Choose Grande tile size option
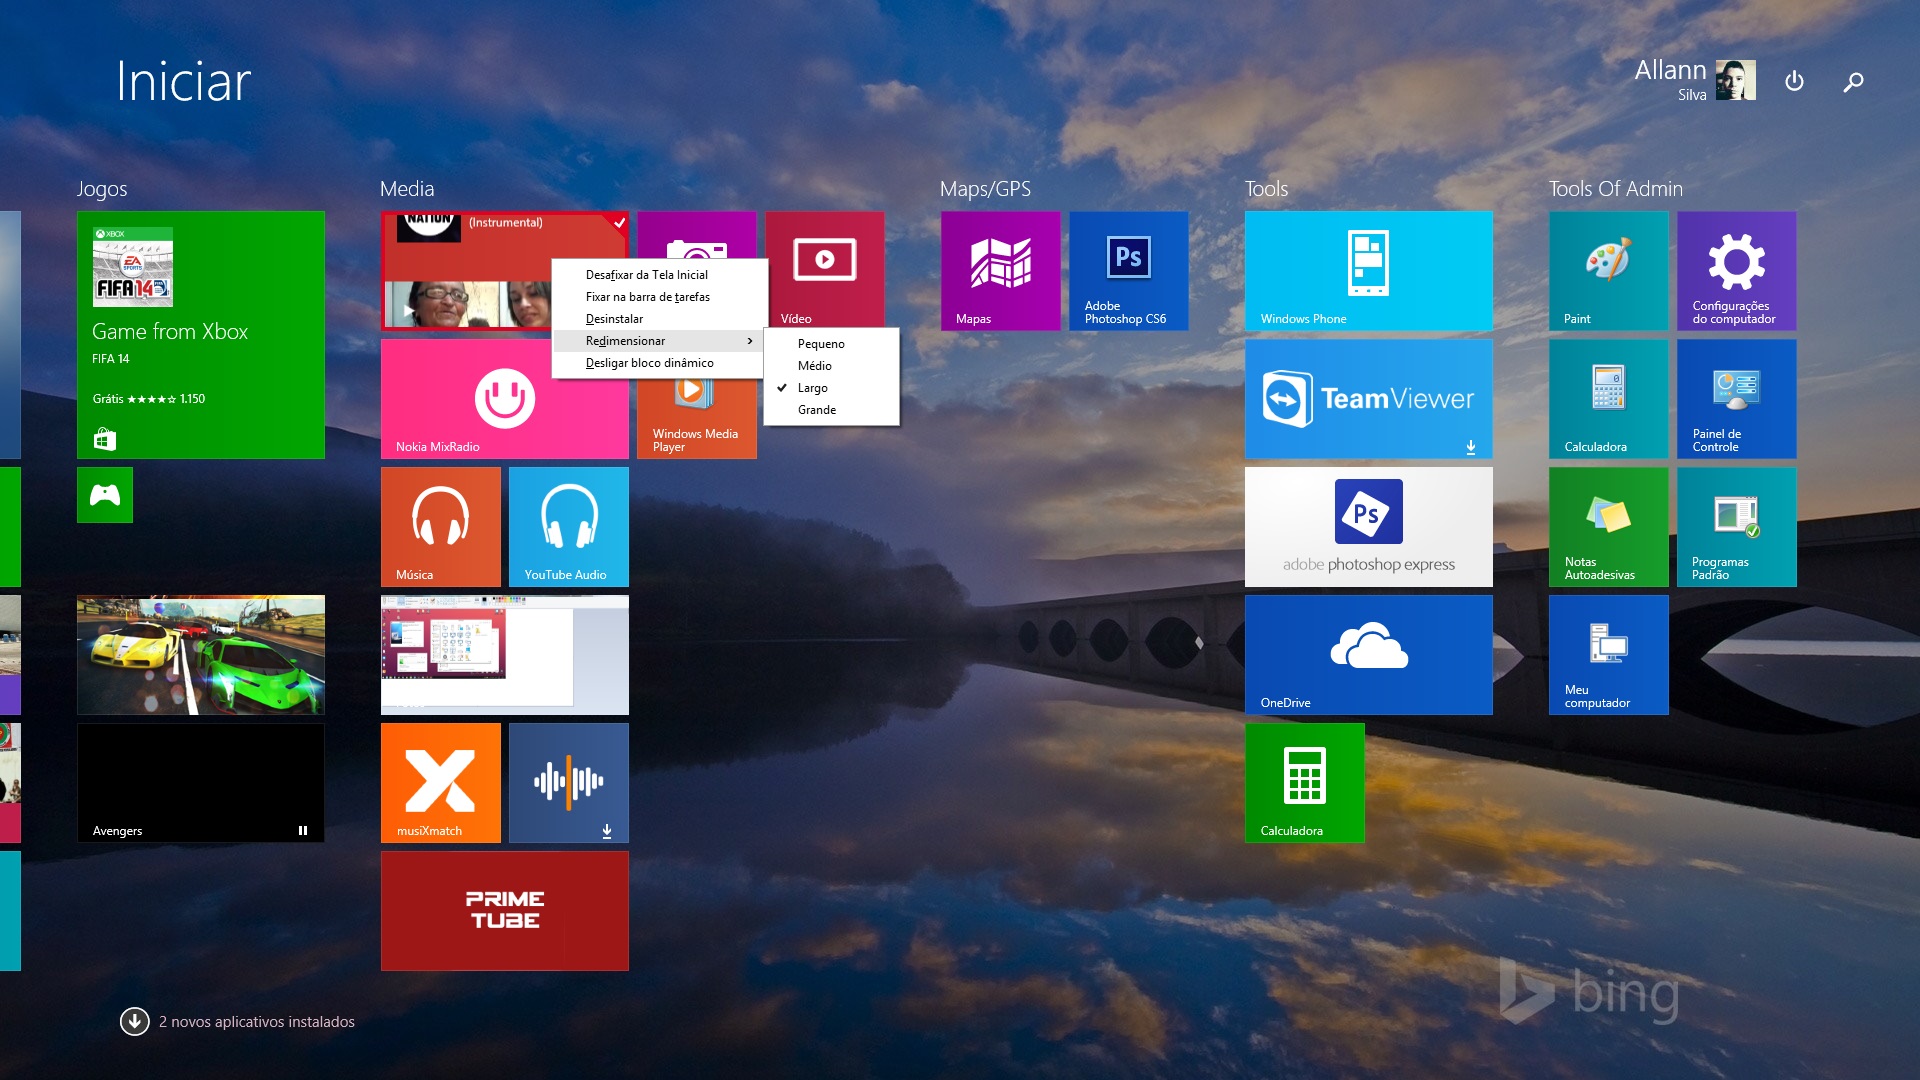Screen dimensions: 1920x1080 (817, 410)
